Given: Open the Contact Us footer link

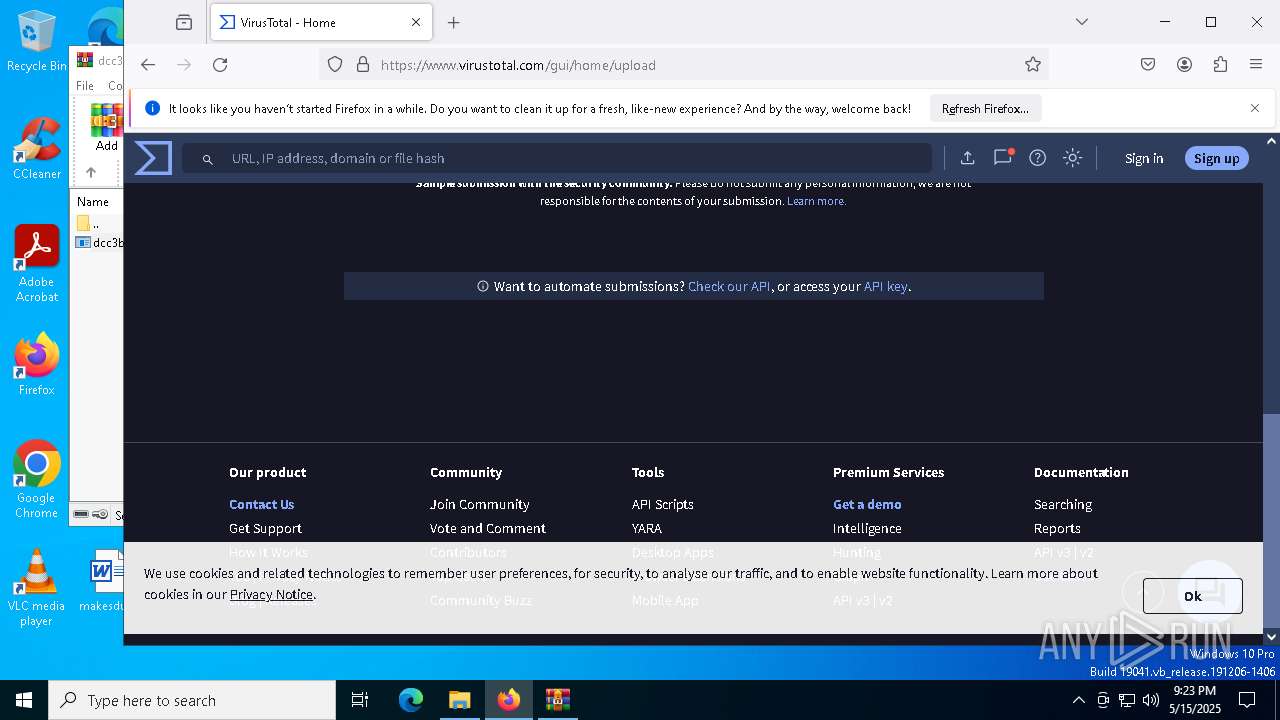Looking at the screenshot, I should (262, 504).
